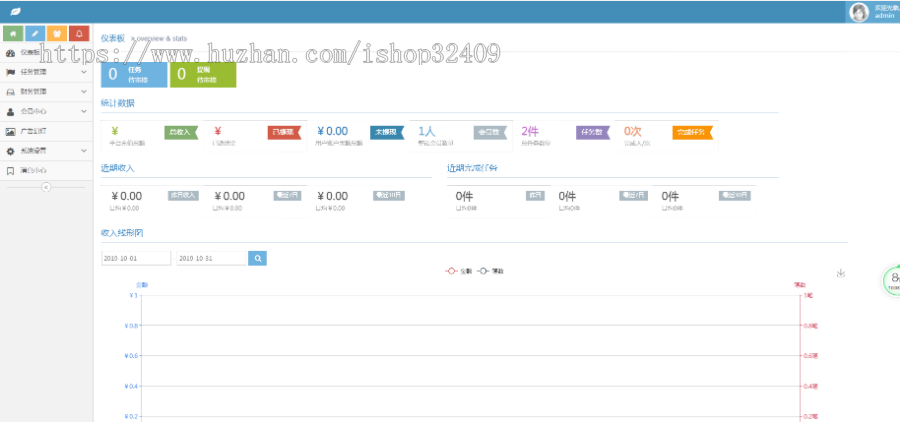The height and width of the screenshot is (422, 900).
Task: Click the 仪表板 breadcrumb title
Action: coord(112,38)
